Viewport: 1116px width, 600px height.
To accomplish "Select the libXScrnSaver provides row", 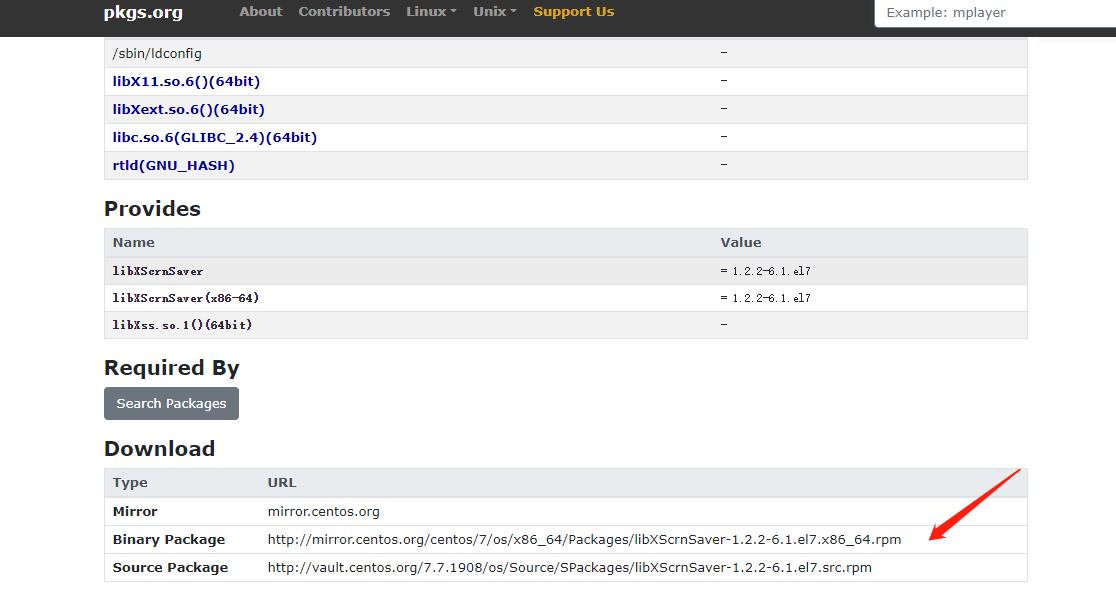I will pyautogui.click(x=160, y=270).
